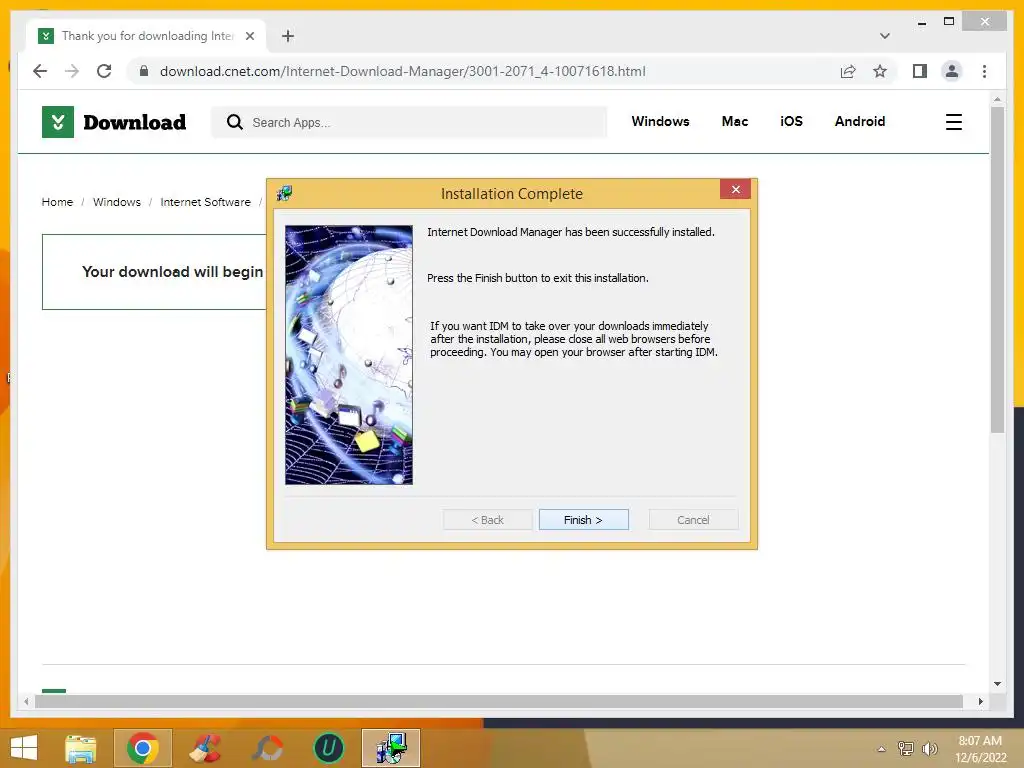Go forward in Chrome browser
The image size is (1024, 768).
(x=72, y=71)
